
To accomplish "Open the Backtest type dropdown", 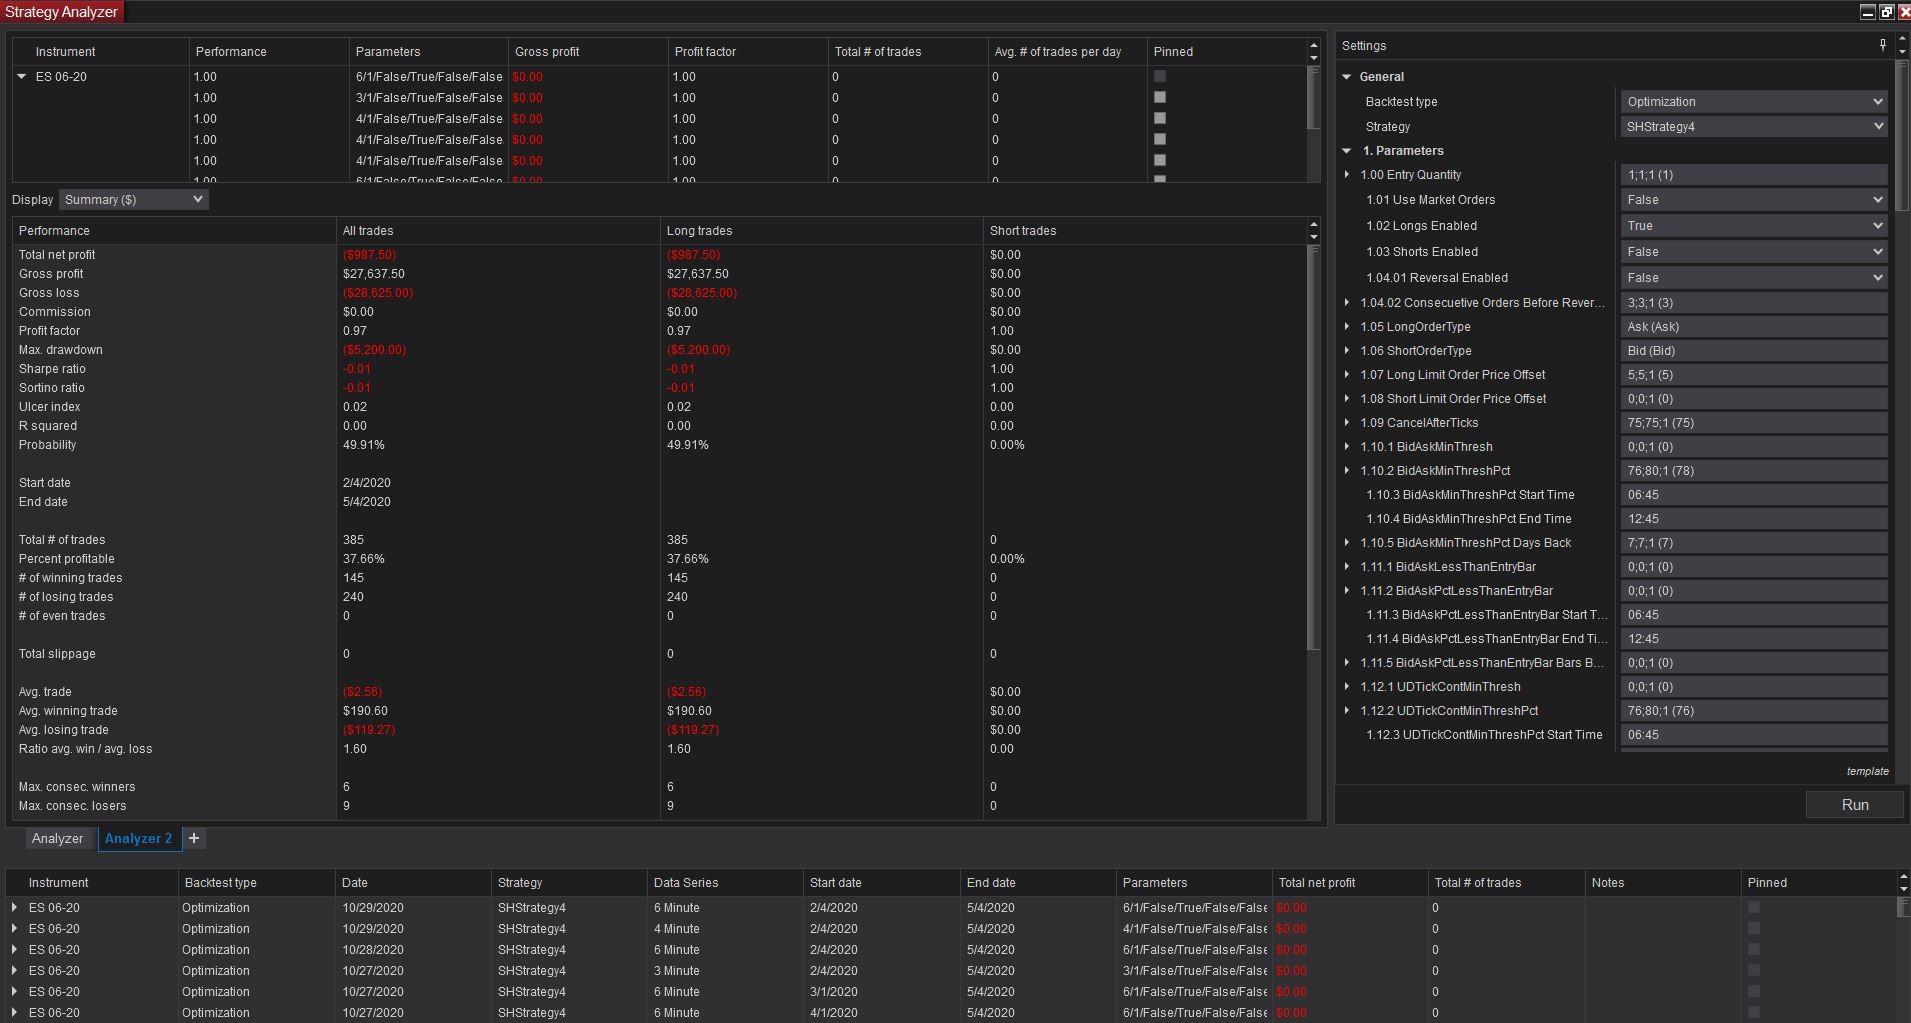I will 1753,102.
